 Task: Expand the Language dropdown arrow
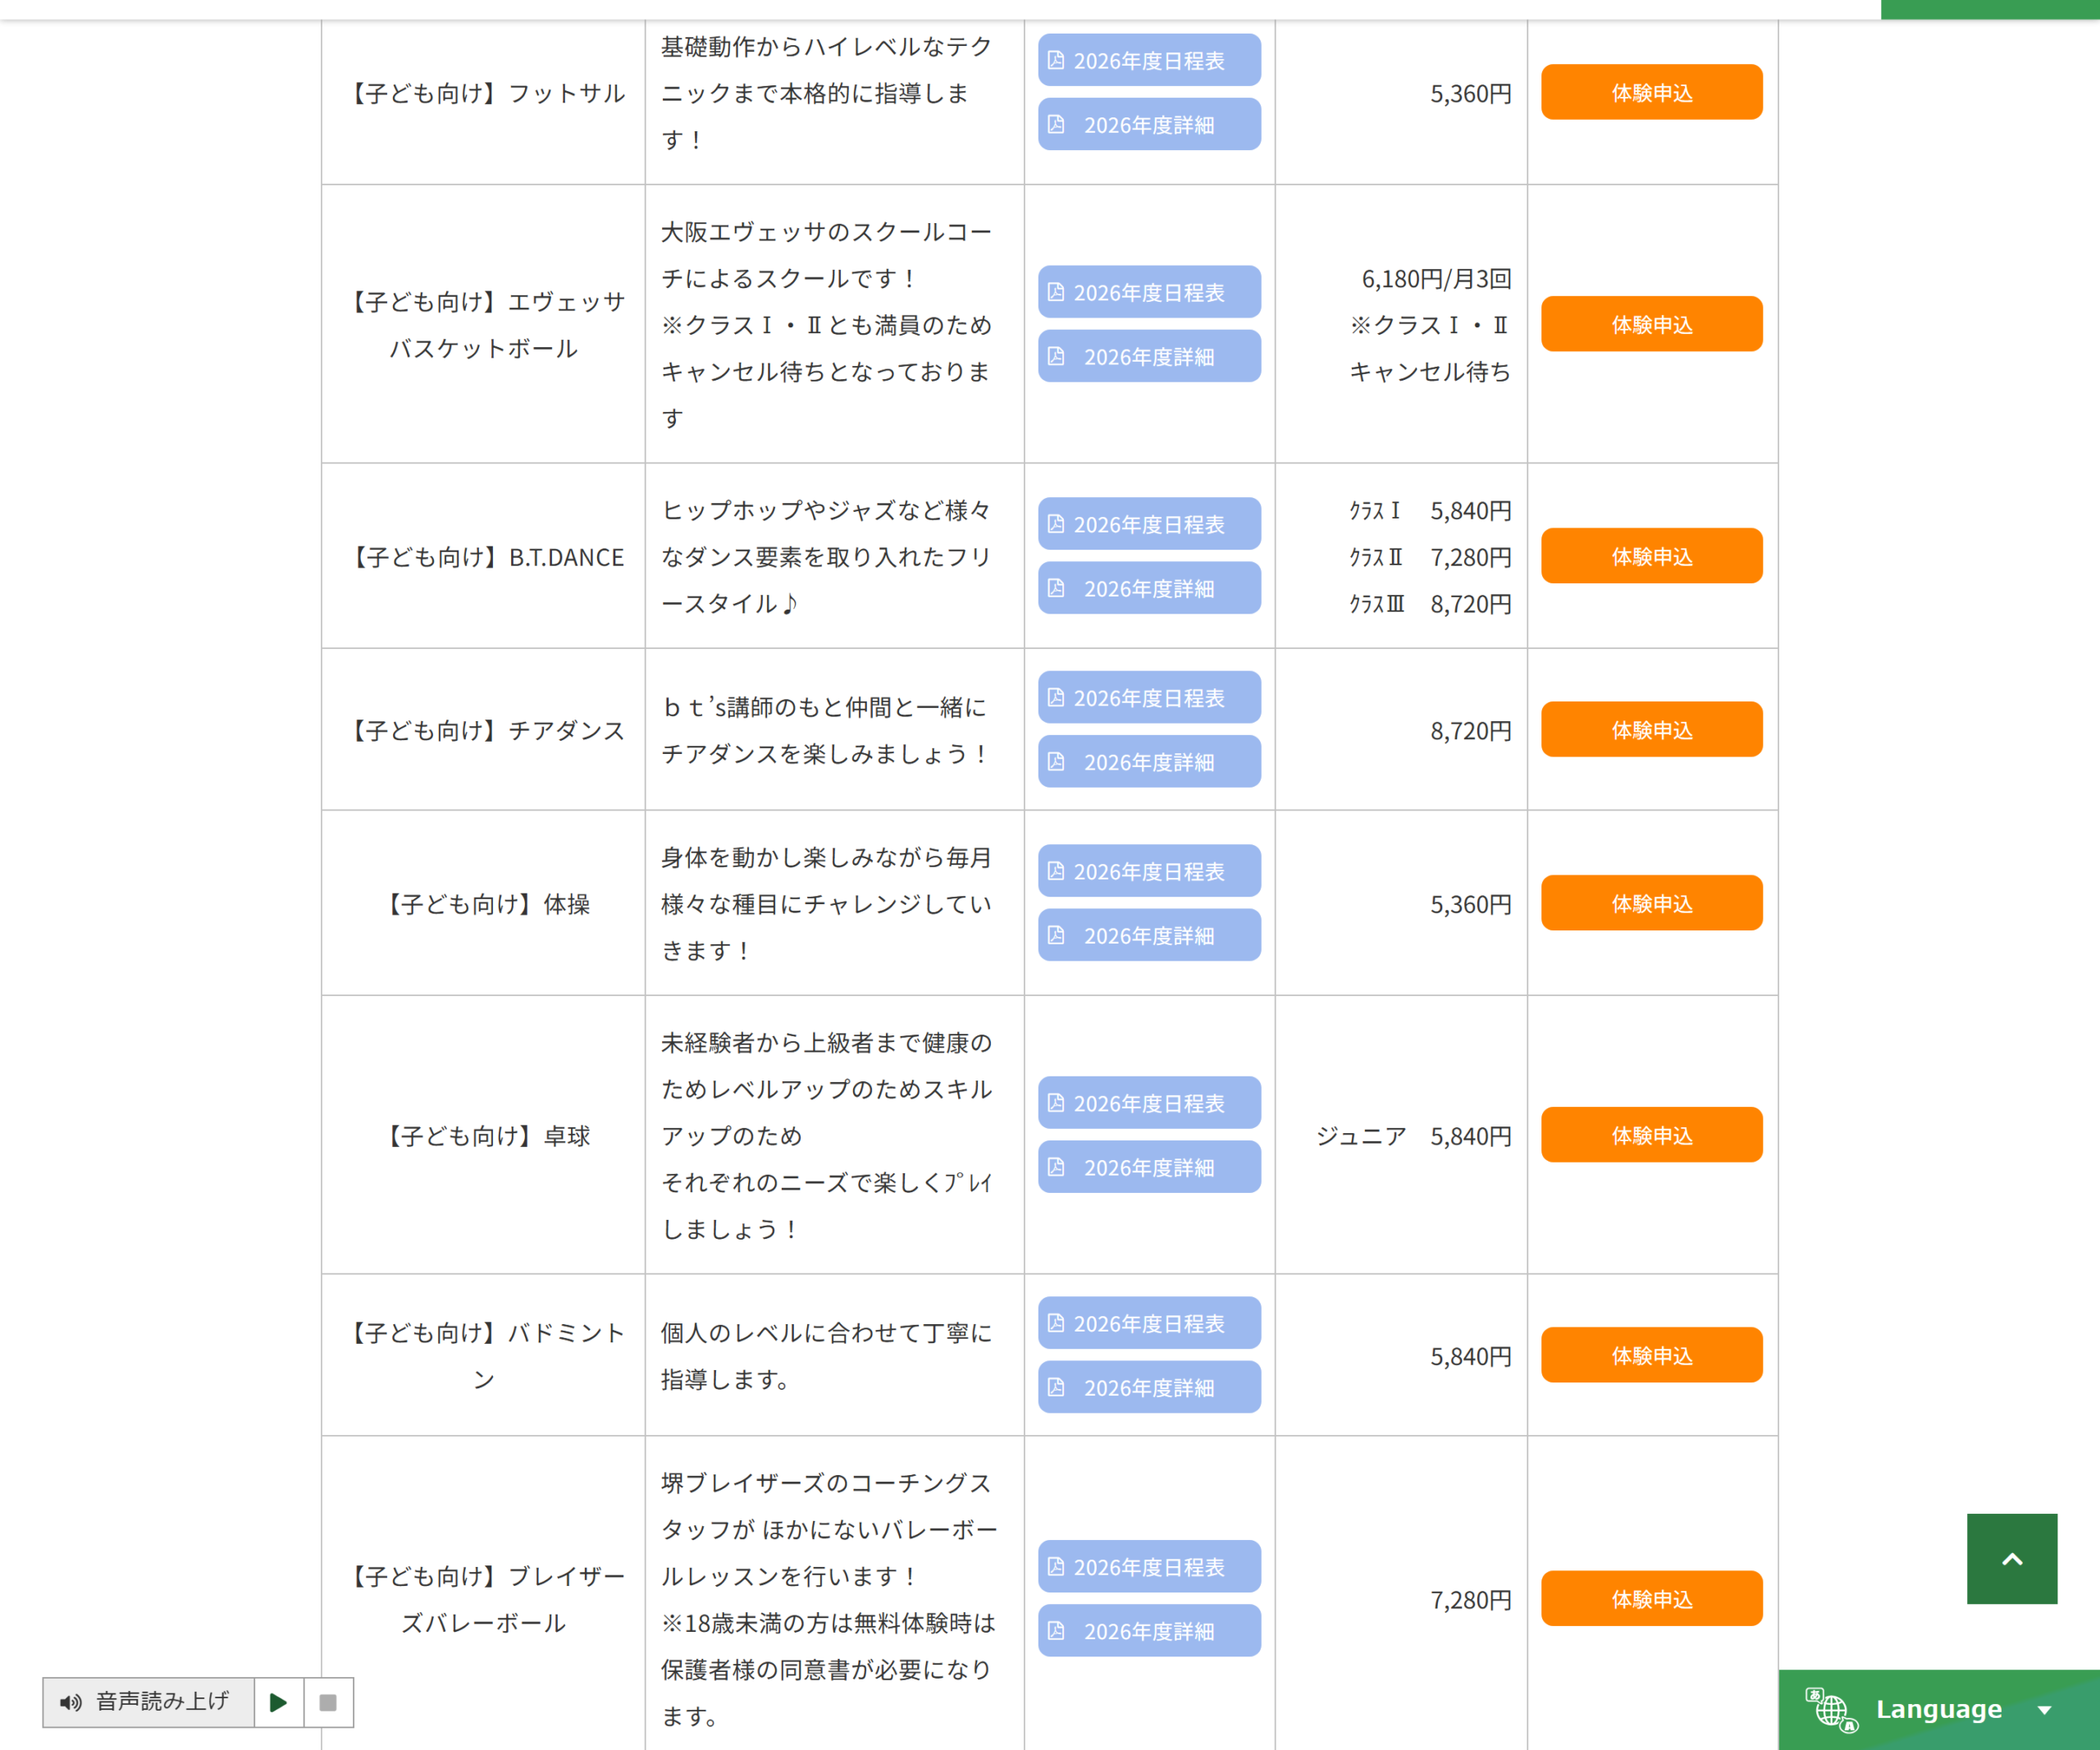pos(2045,1710)
